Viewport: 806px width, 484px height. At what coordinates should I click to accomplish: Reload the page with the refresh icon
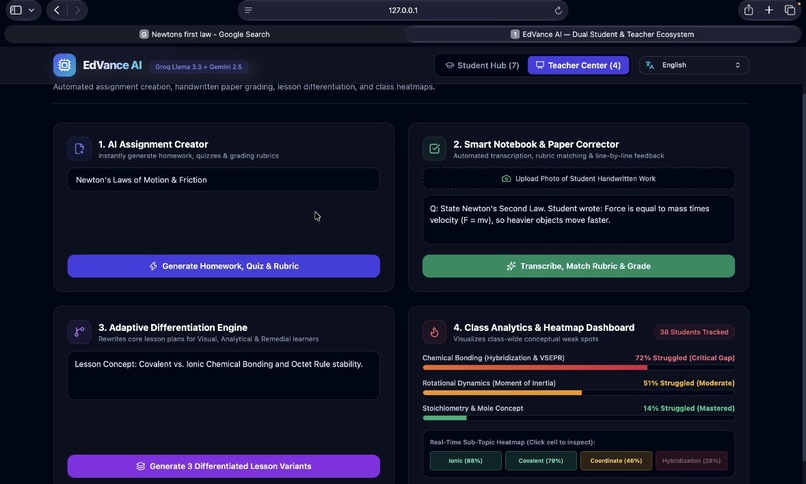[558, 10]
